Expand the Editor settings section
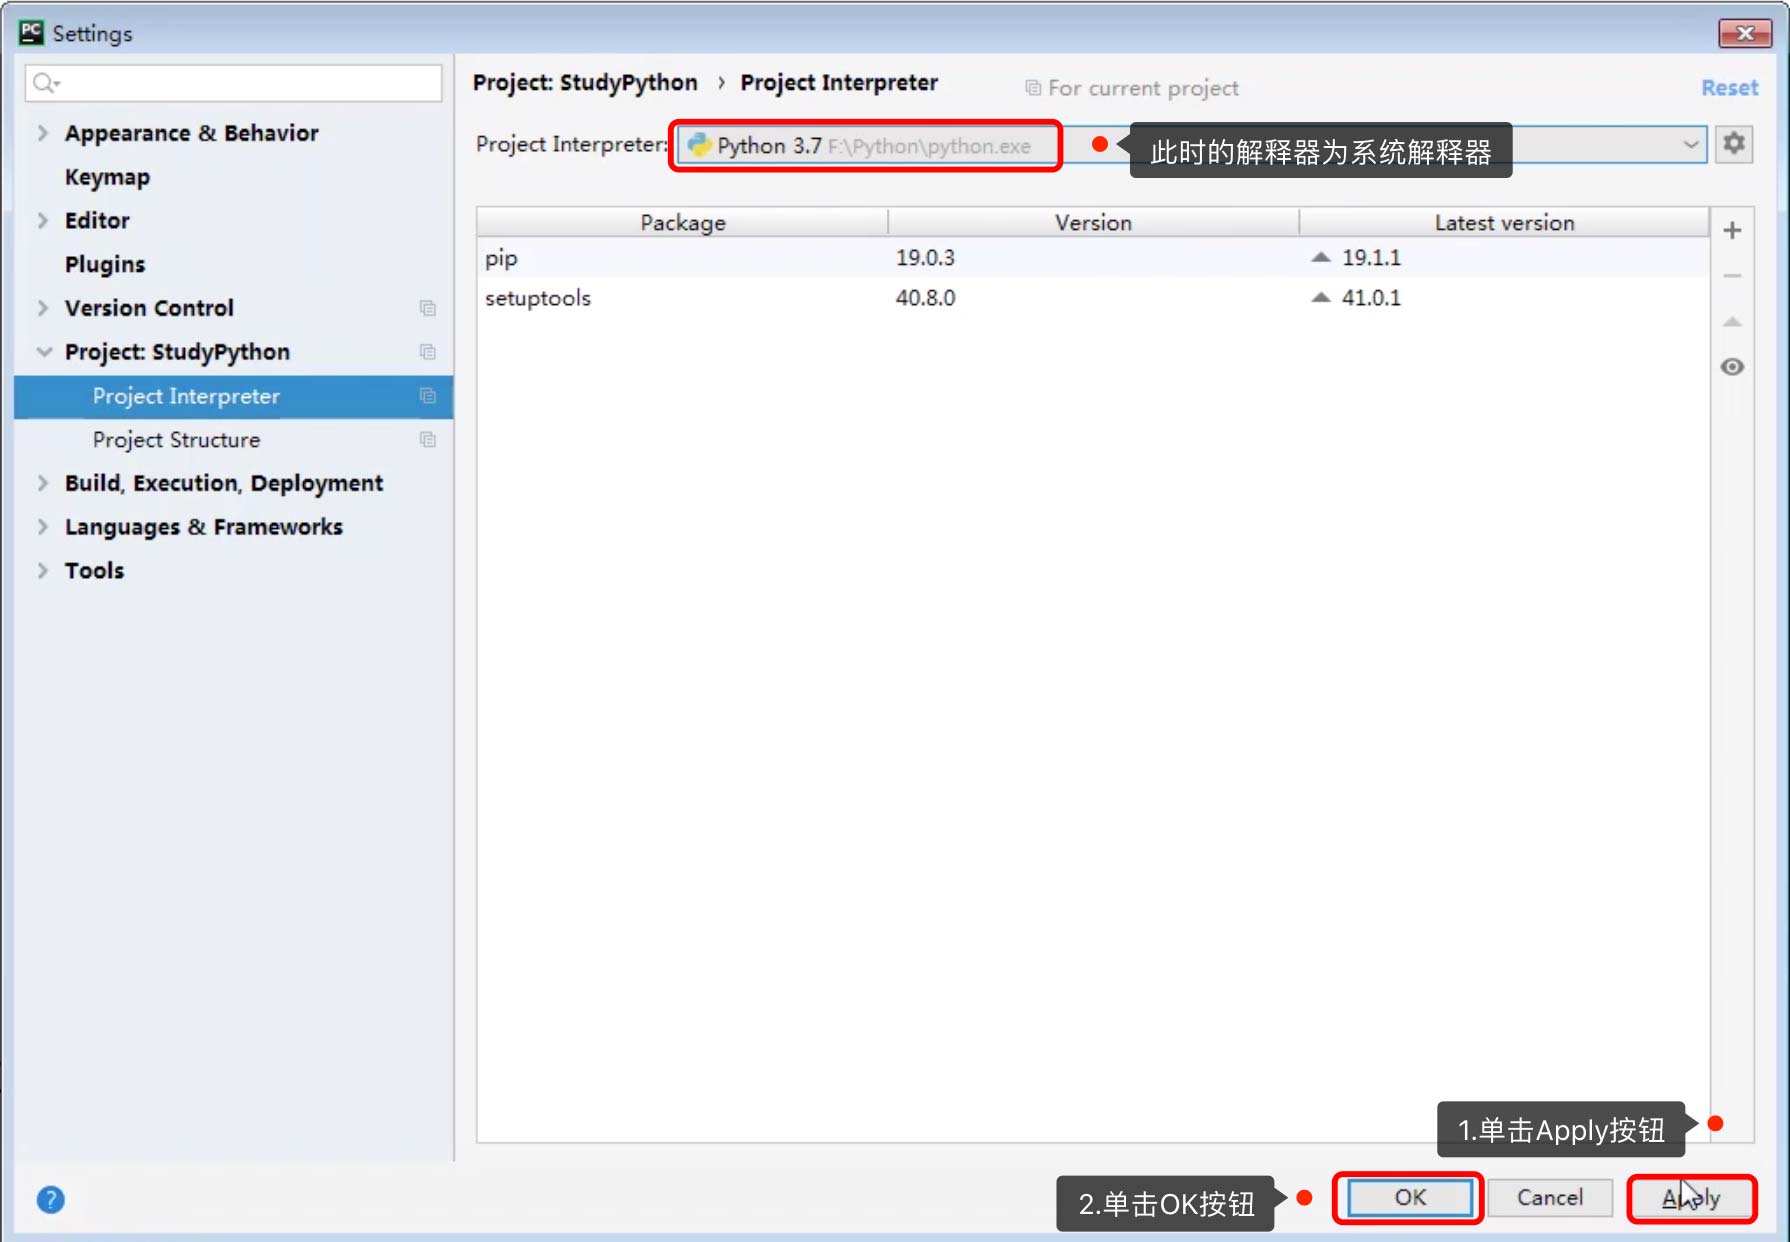1790x1242 pixels. click(43, 220)
